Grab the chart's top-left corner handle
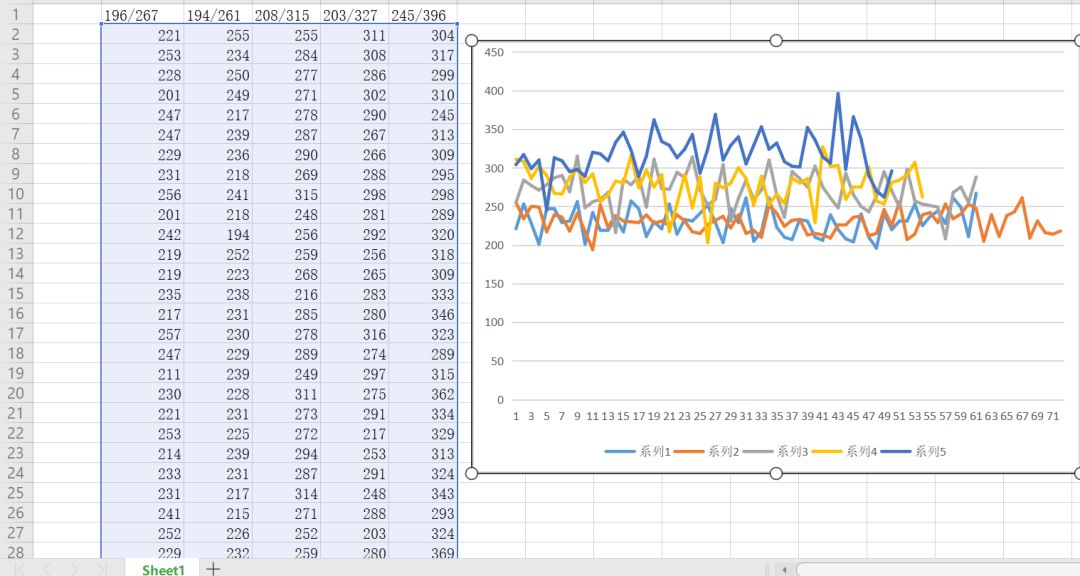 pyautogui.click(x=472, y=41)
